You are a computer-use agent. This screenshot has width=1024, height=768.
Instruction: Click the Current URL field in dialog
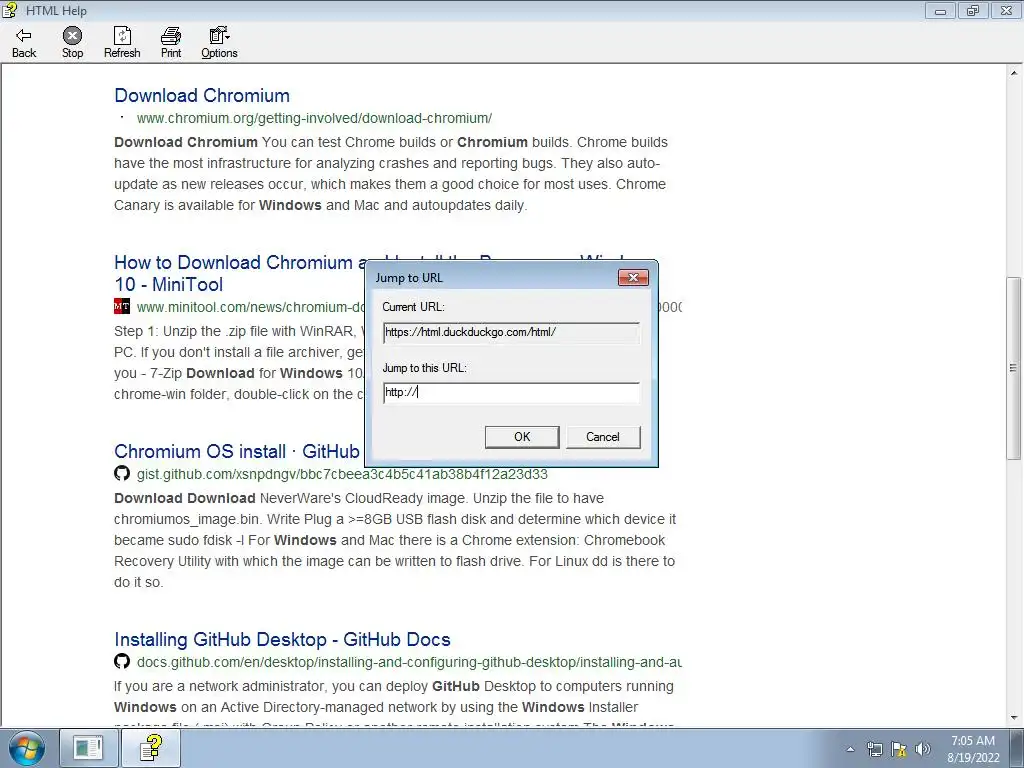pos(511,332)
